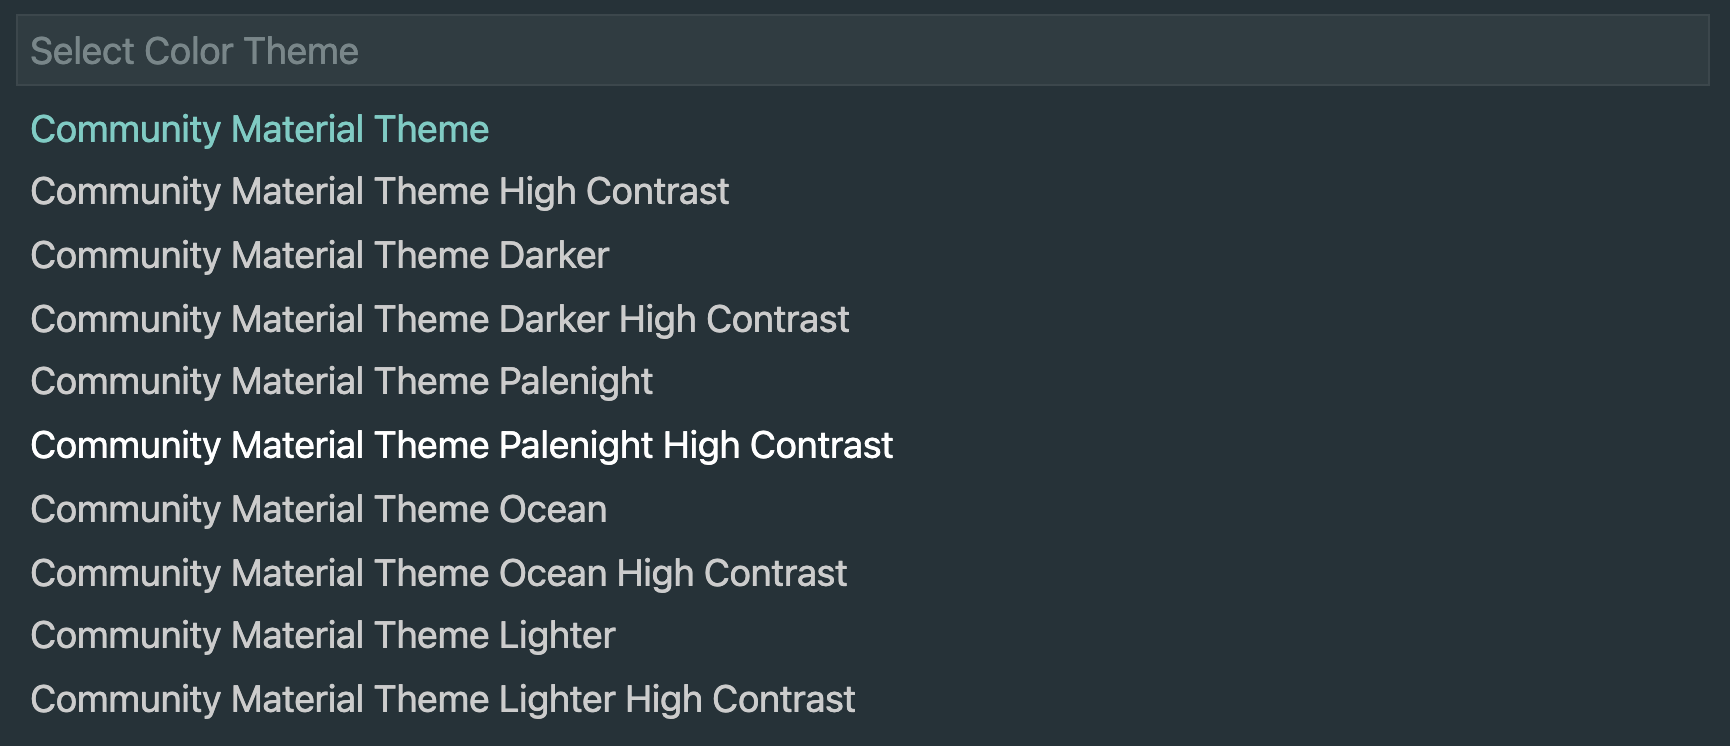
Task: Choose Community Material Theme Ocean
Action: click(318, 510)
